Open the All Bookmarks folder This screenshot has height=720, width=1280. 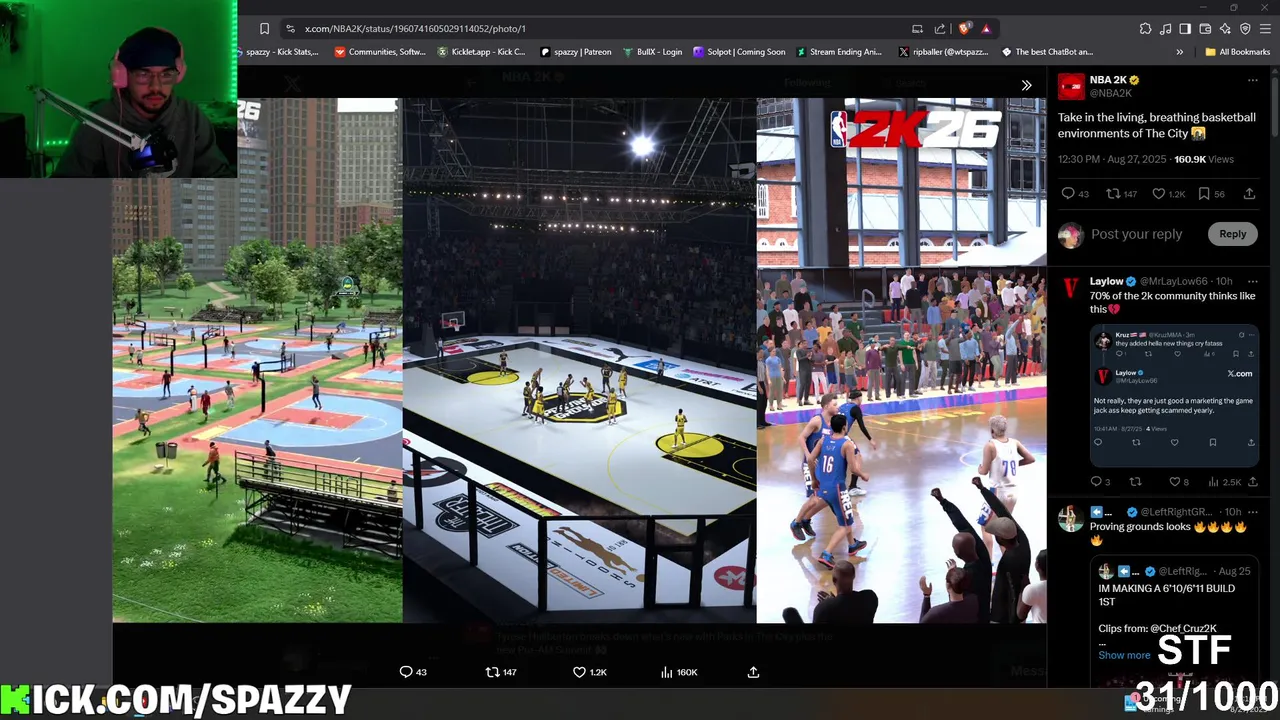coord(1237,52)
